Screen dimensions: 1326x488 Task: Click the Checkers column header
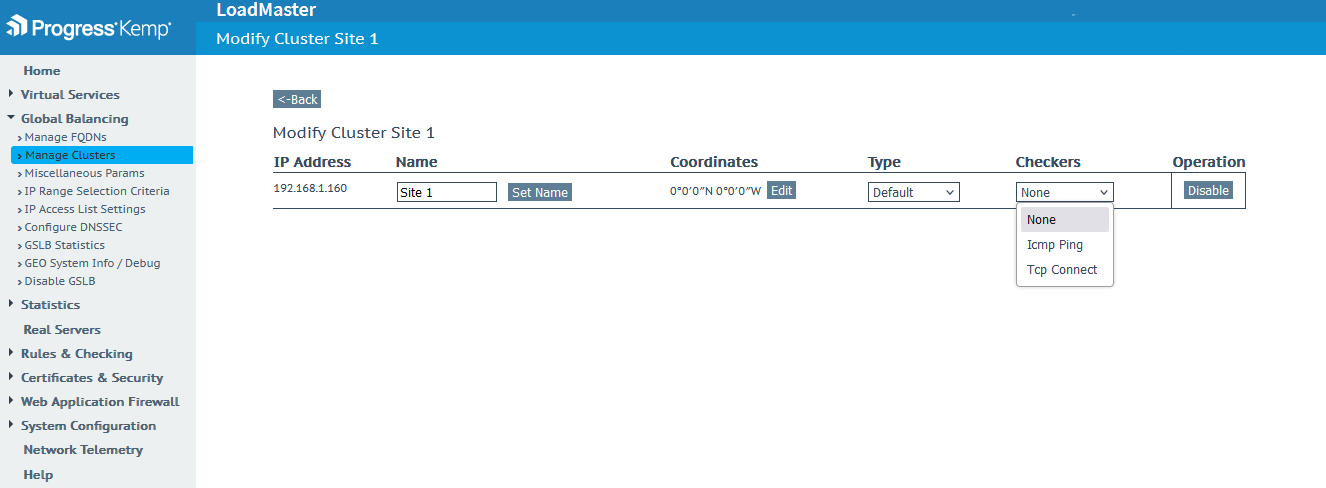point(1048,162)
